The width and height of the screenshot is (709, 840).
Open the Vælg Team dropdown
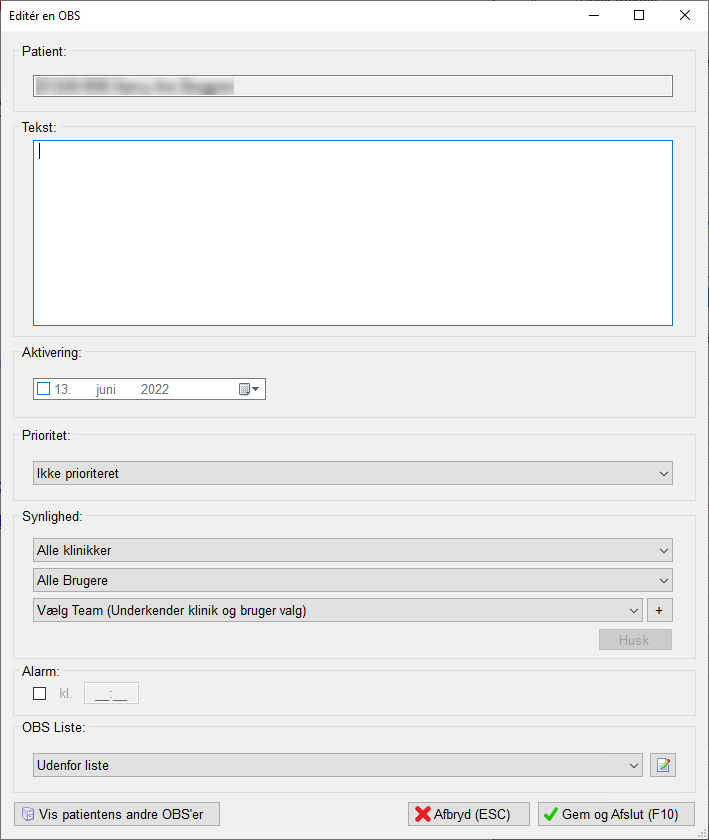pyautogui.click(x=338, y=610)
